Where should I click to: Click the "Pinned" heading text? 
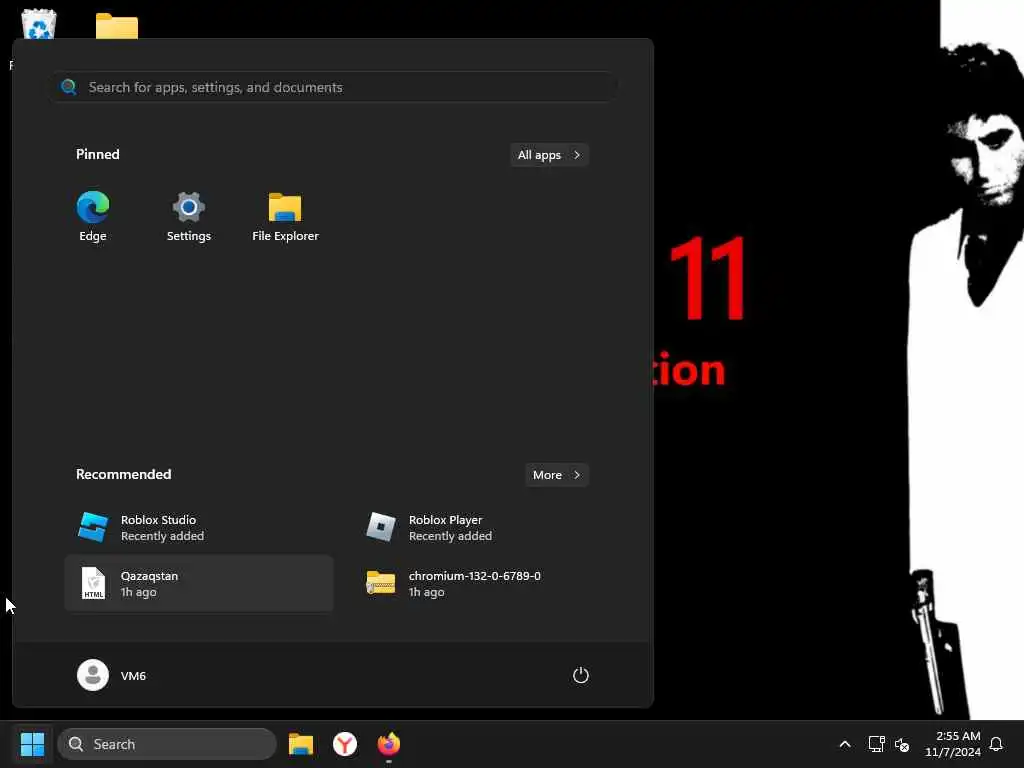(x=98, y=154)
